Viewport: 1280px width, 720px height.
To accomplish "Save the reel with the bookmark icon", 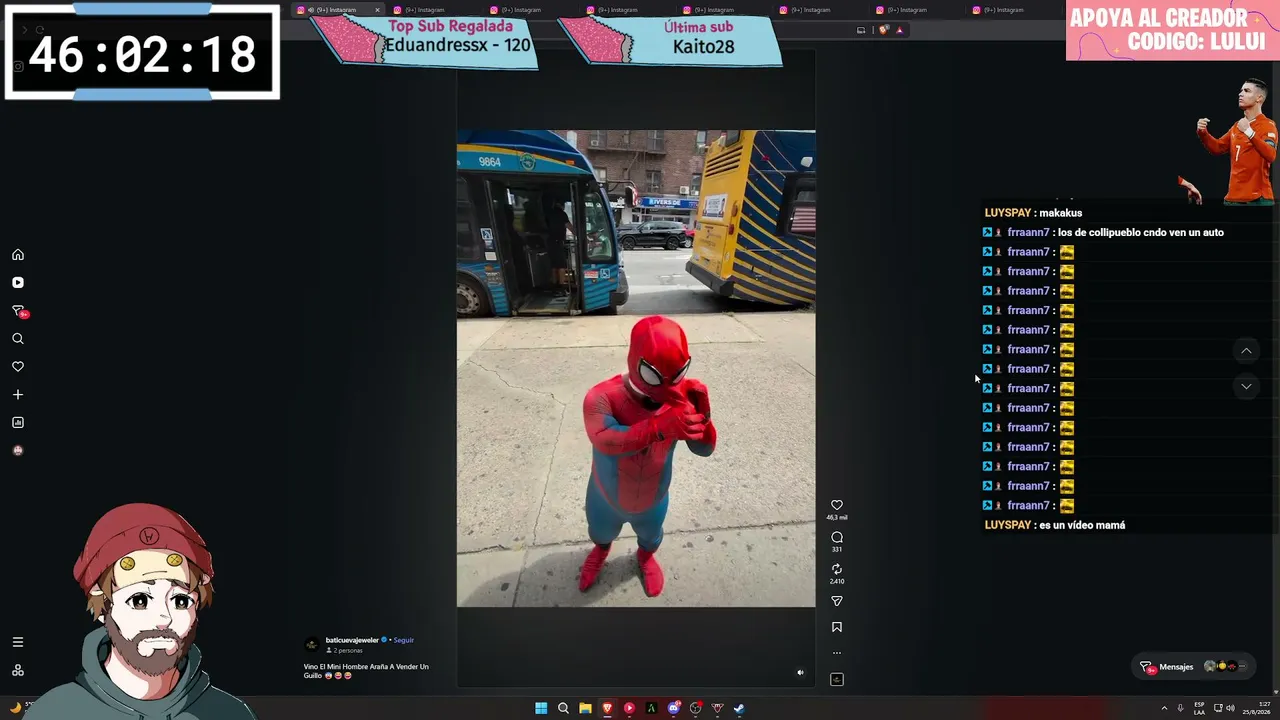I will pyautogui.click(x=837, y=627).
